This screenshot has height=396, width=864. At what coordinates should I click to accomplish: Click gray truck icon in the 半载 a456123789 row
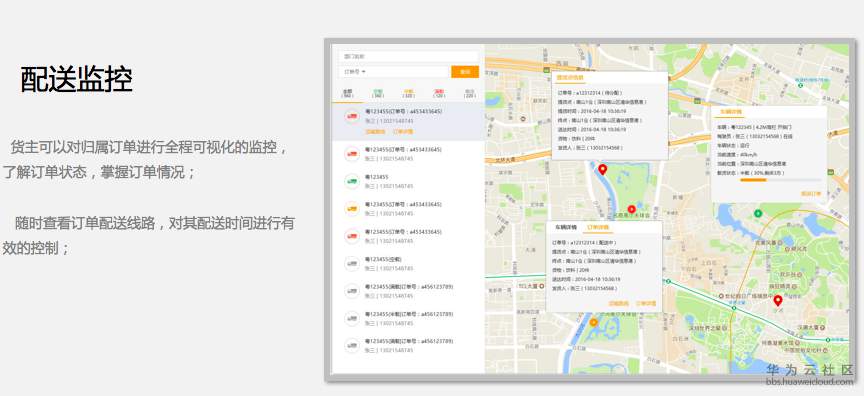352,318
